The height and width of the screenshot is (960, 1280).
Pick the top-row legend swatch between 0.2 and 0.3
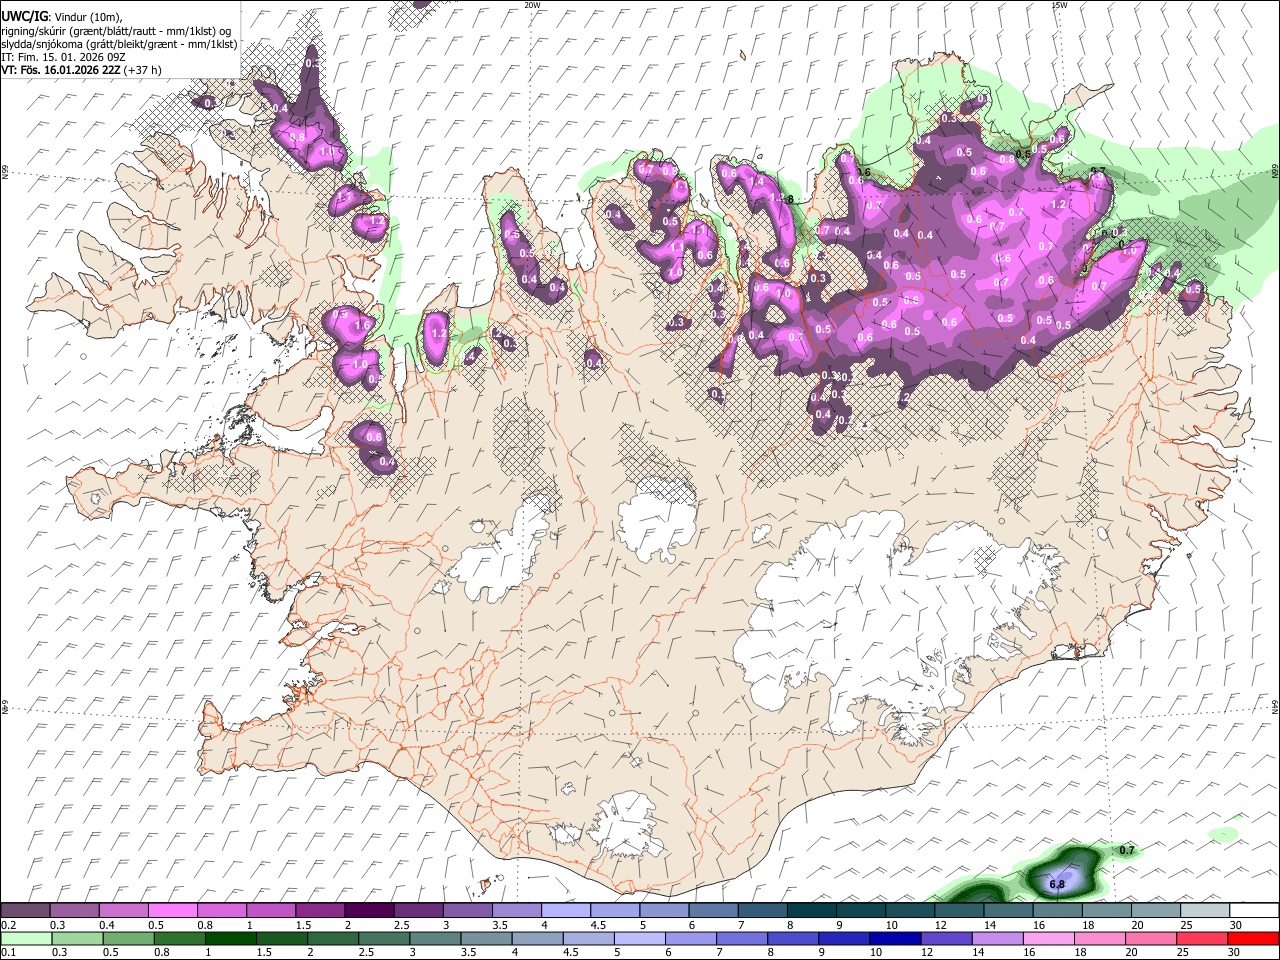tap(25, 910)
